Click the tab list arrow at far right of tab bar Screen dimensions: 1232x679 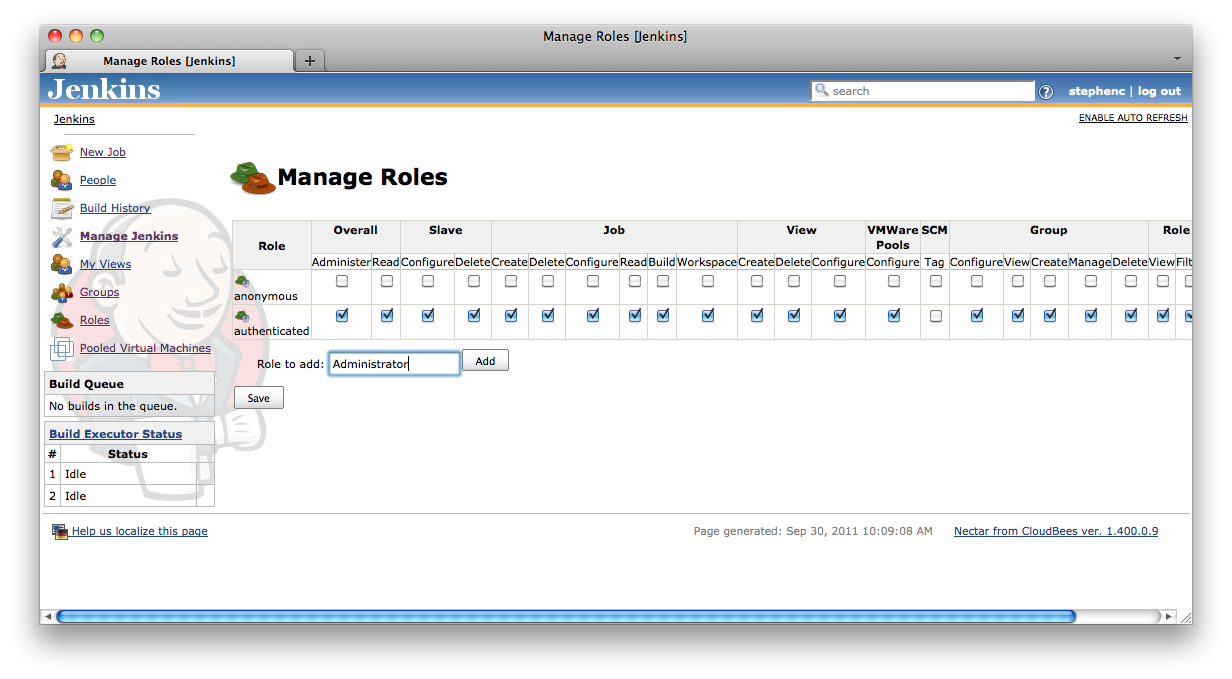(x=1177, y=59)
